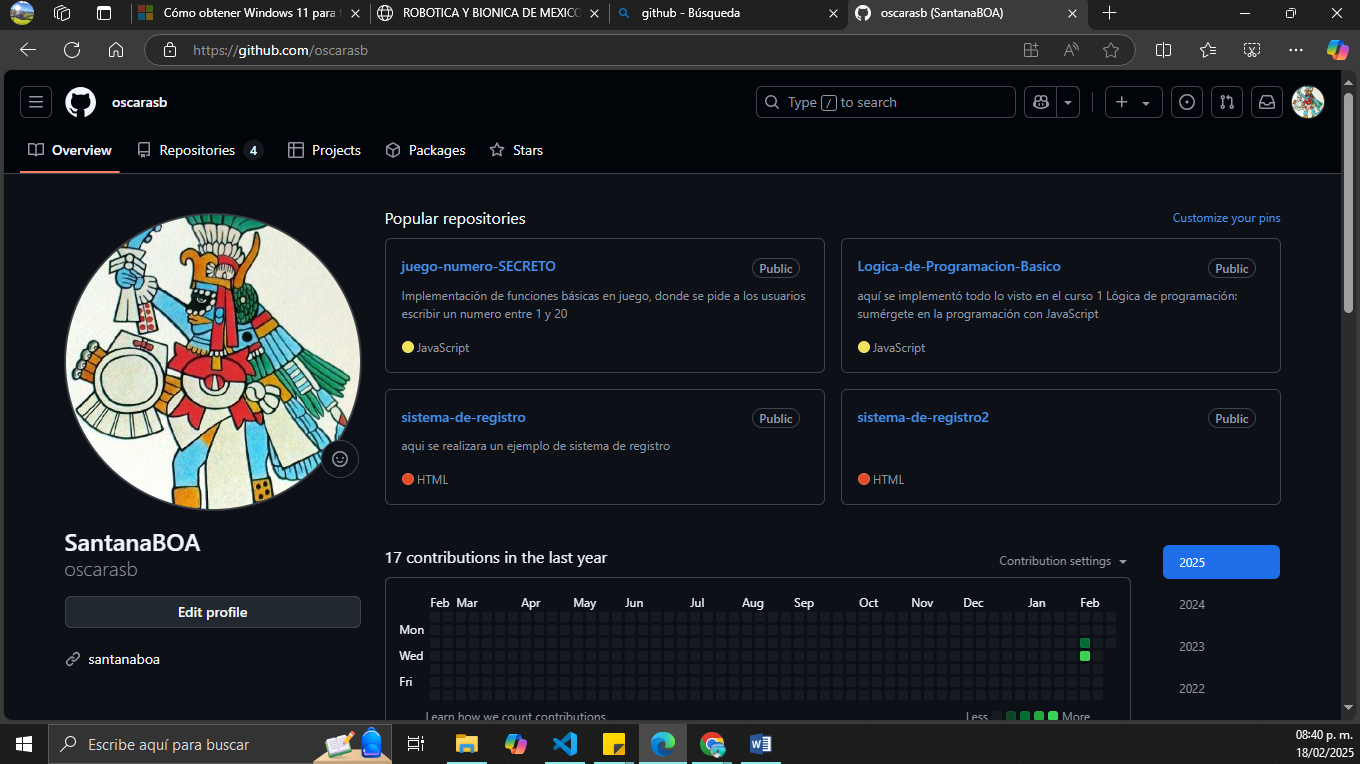The height and width of the screenshot is (764, 1360).
Task: Switch to 'Cómo obtener Windows 11' tab
Action: 248,13
